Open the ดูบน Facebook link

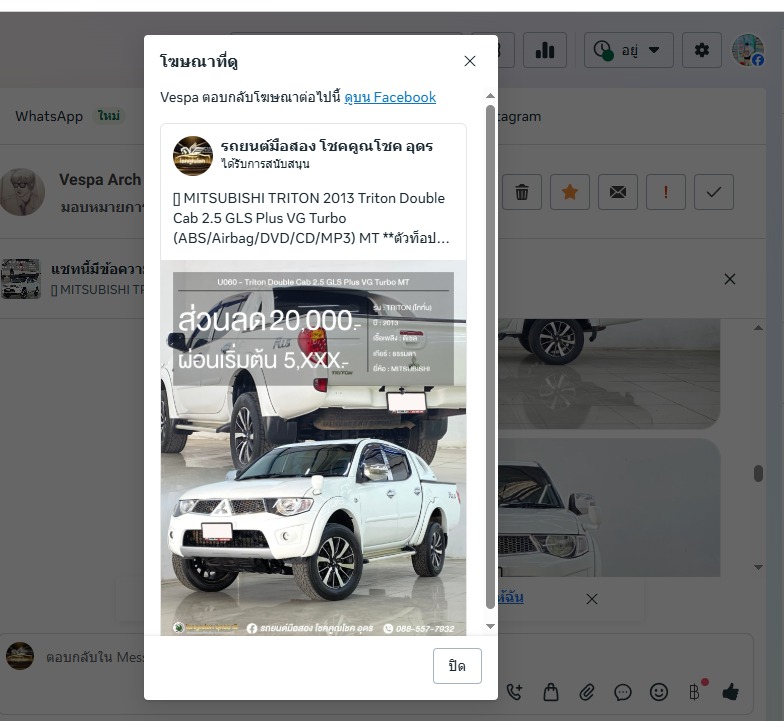390,97
